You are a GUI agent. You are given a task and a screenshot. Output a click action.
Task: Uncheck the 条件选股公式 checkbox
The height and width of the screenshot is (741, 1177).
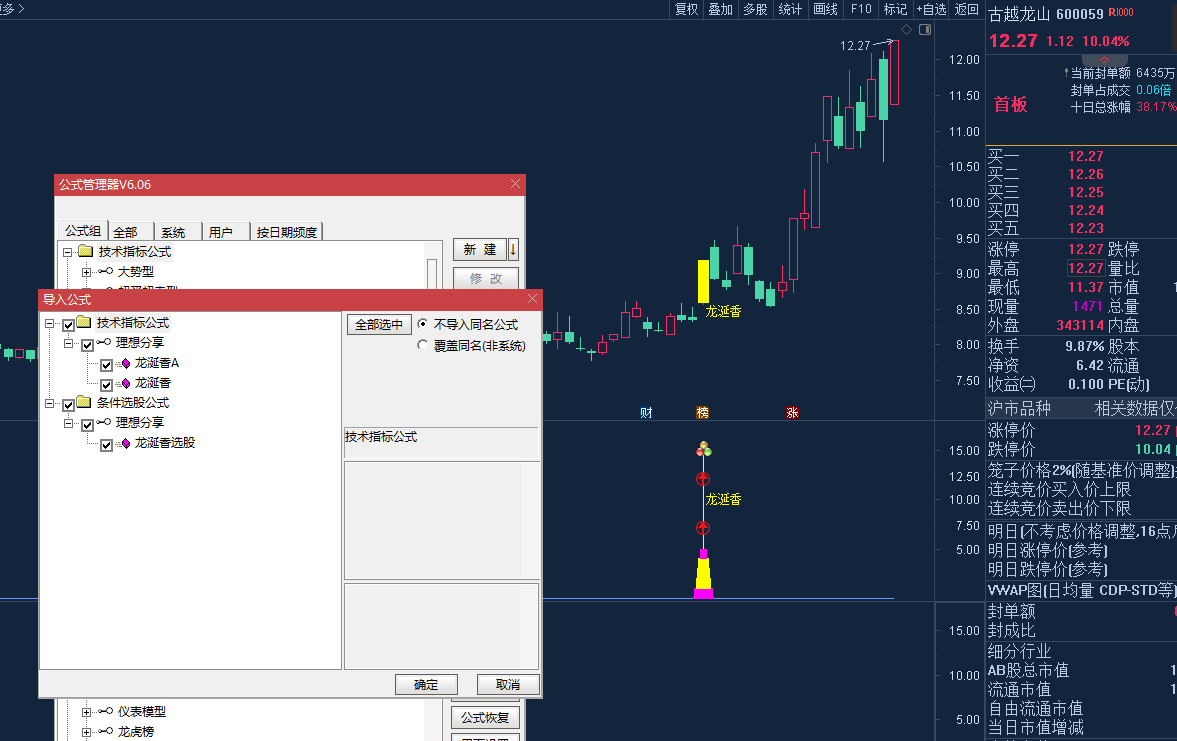coord(68,405)
